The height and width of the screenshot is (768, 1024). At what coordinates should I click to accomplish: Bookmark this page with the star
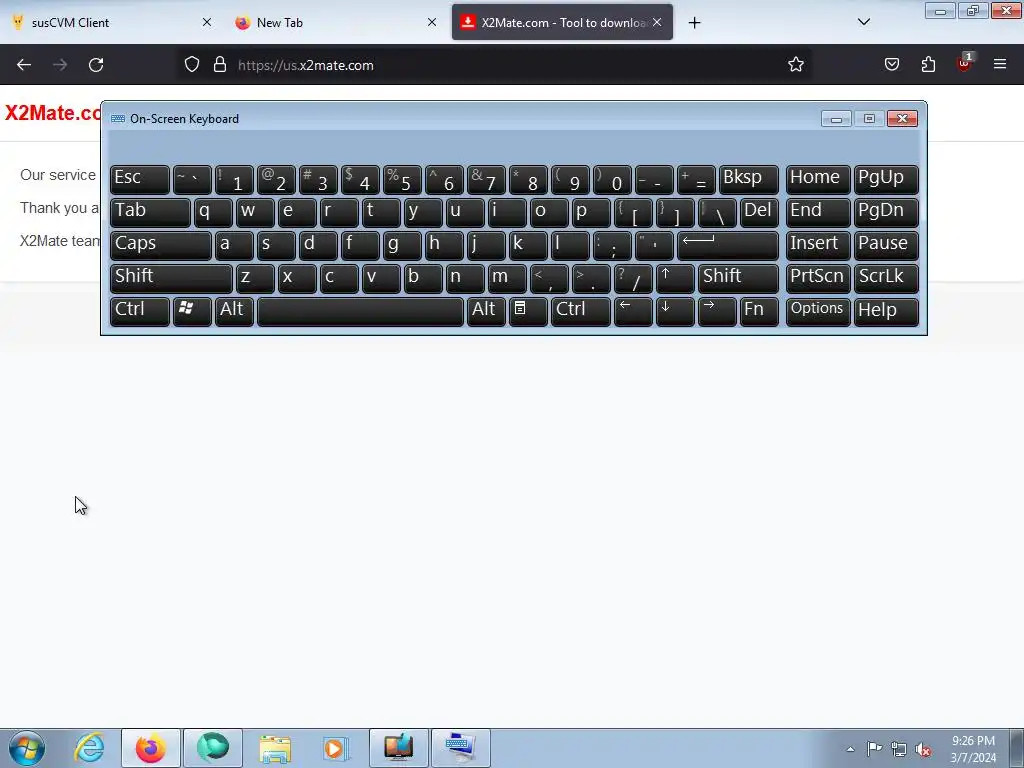click(795, 65)
